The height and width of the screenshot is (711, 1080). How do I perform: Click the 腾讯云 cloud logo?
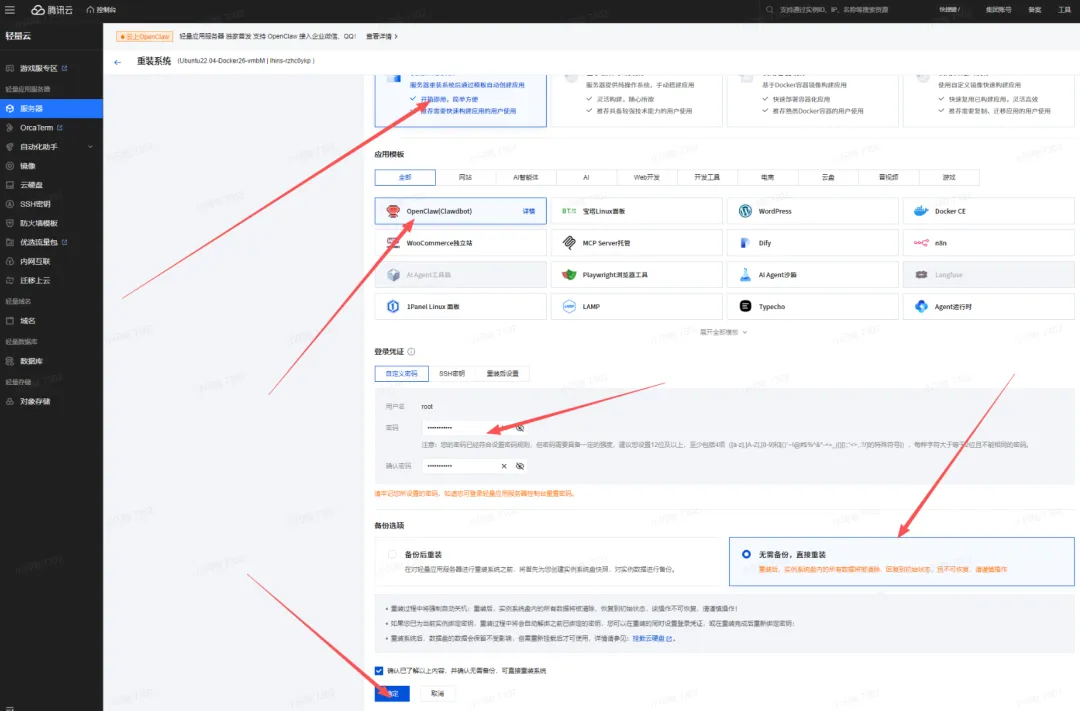(52, 10)
